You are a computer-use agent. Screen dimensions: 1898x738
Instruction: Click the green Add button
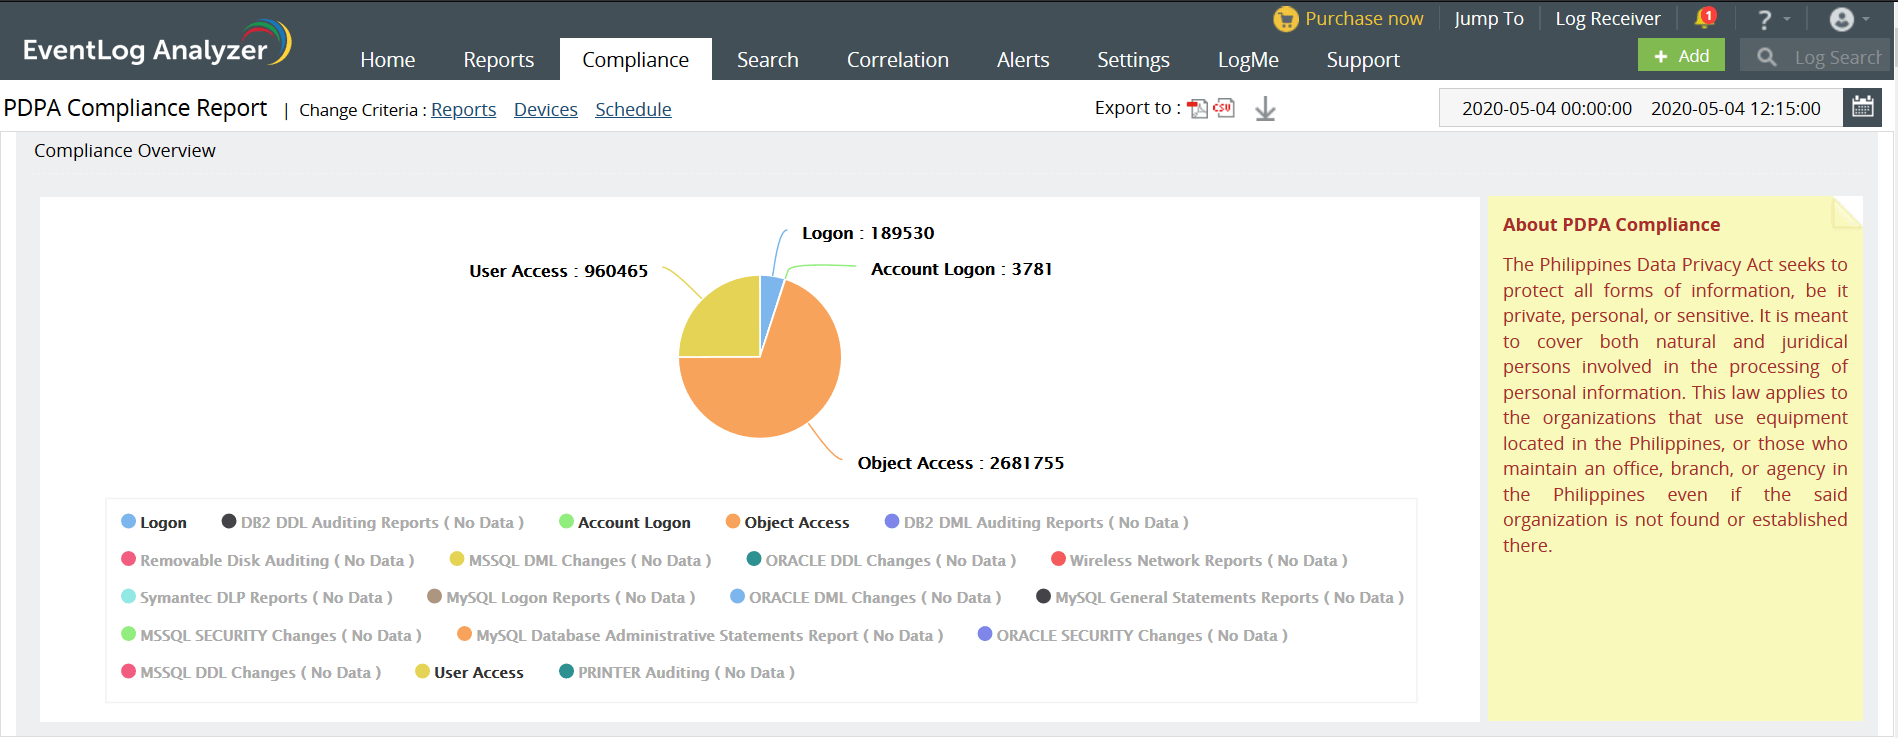[1681, 55]
